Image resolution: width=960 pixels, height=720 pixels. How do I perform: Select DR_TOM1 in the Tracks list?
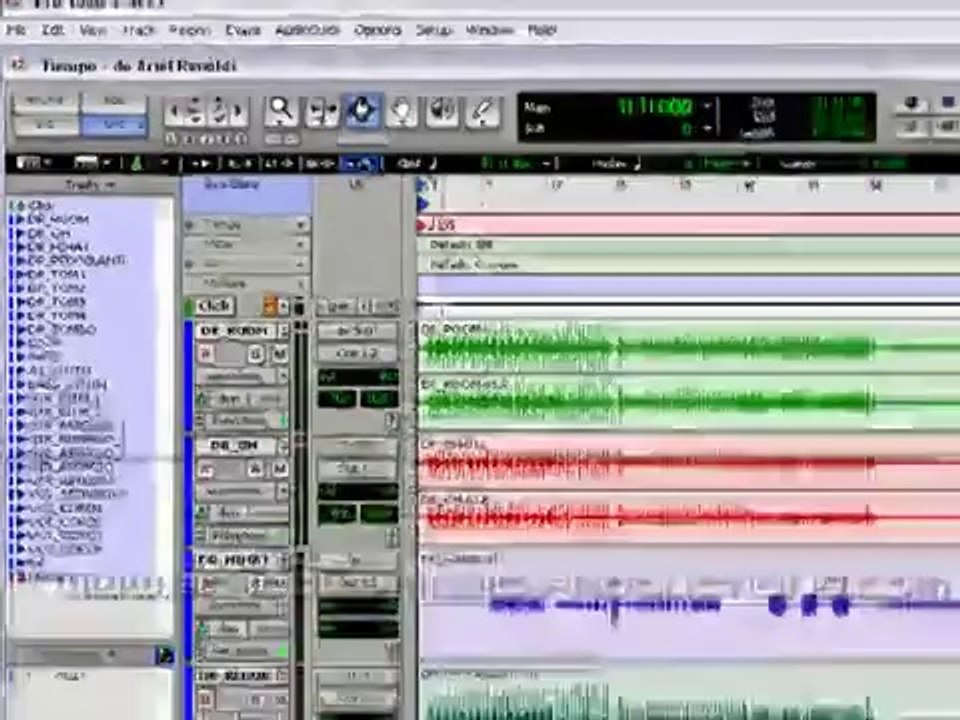point(56,274)
